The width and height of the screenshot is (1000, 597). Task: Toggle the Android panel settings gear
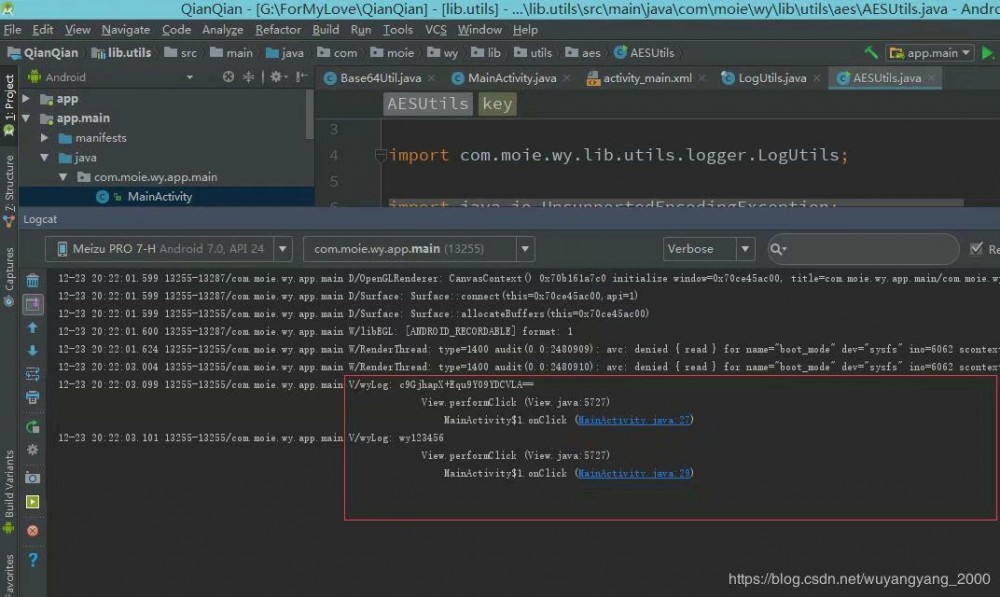coord(276,77)
